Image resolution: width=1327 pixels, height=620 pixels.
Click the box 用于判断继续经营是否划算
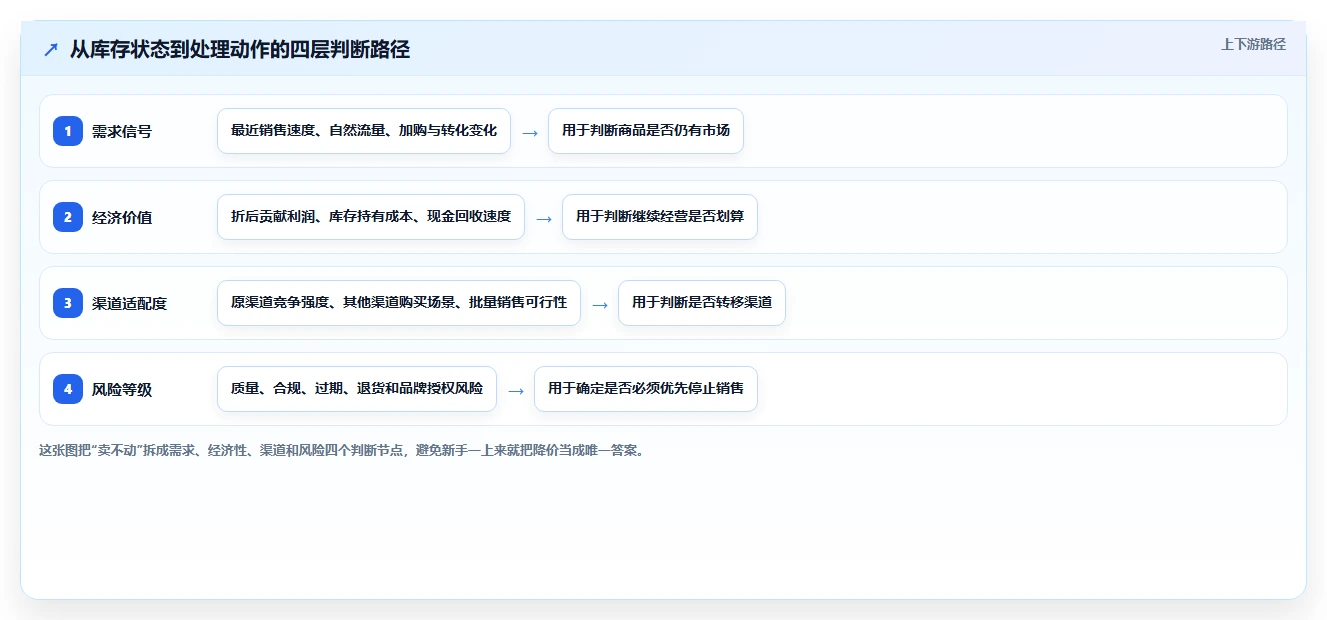pyautogui.click(x=660, y=217)
